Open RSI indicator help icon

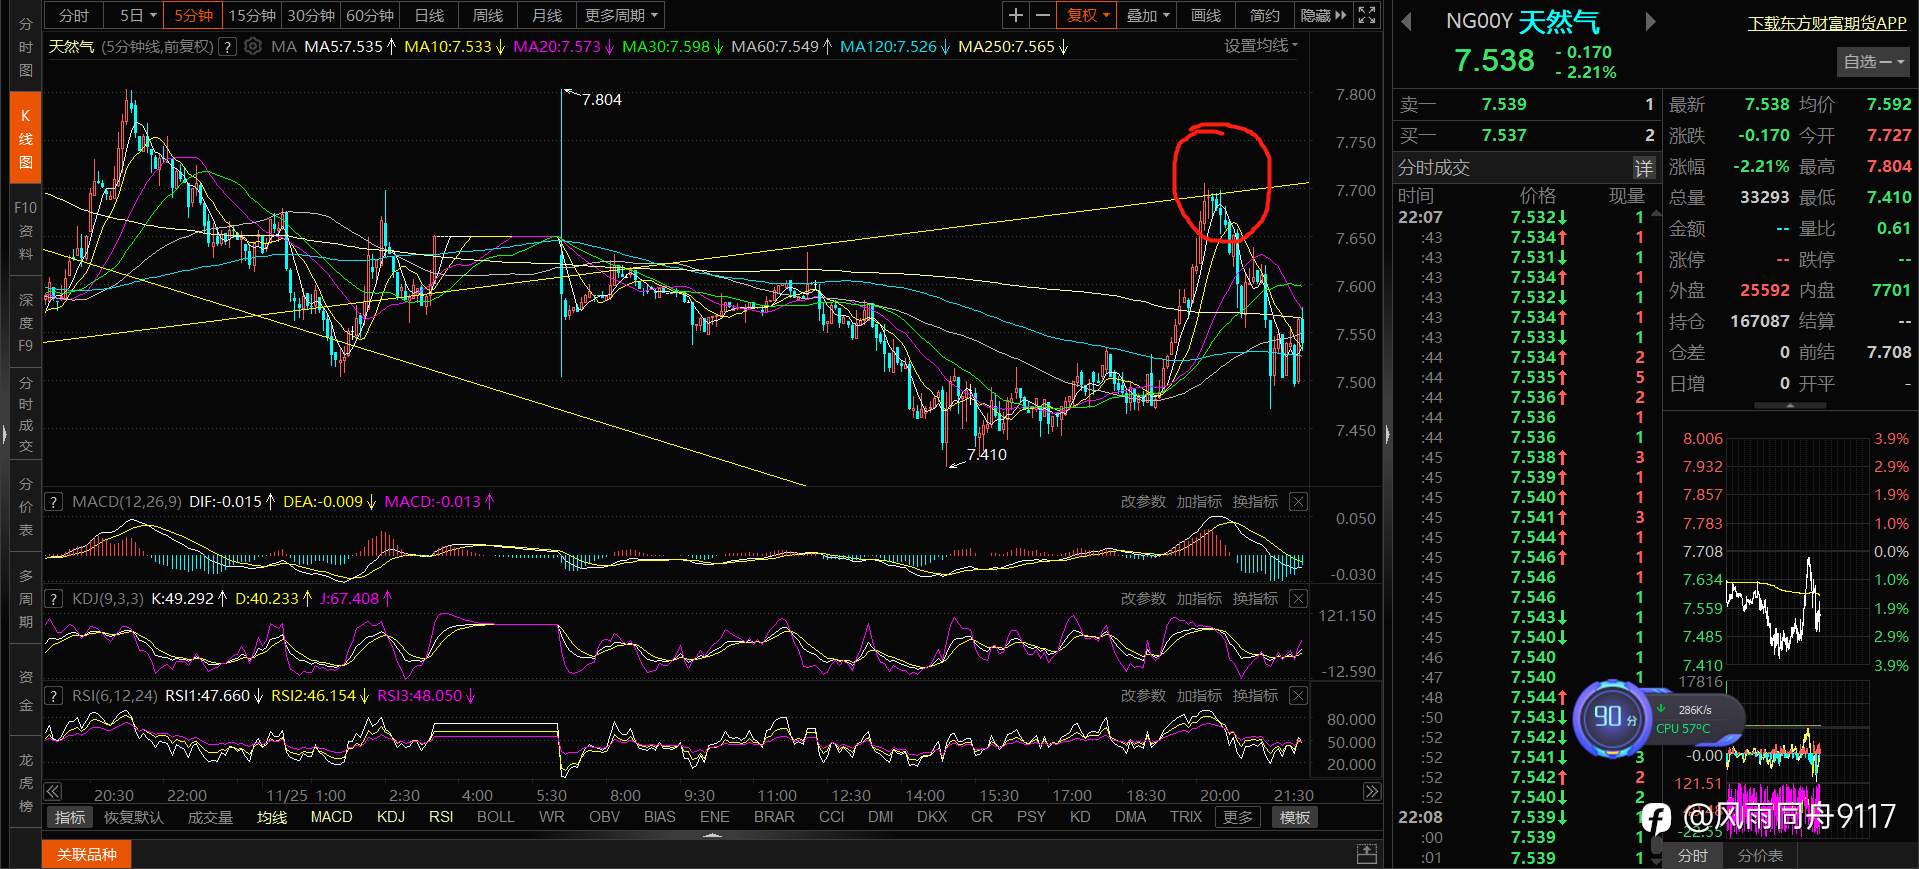point(54,696)
